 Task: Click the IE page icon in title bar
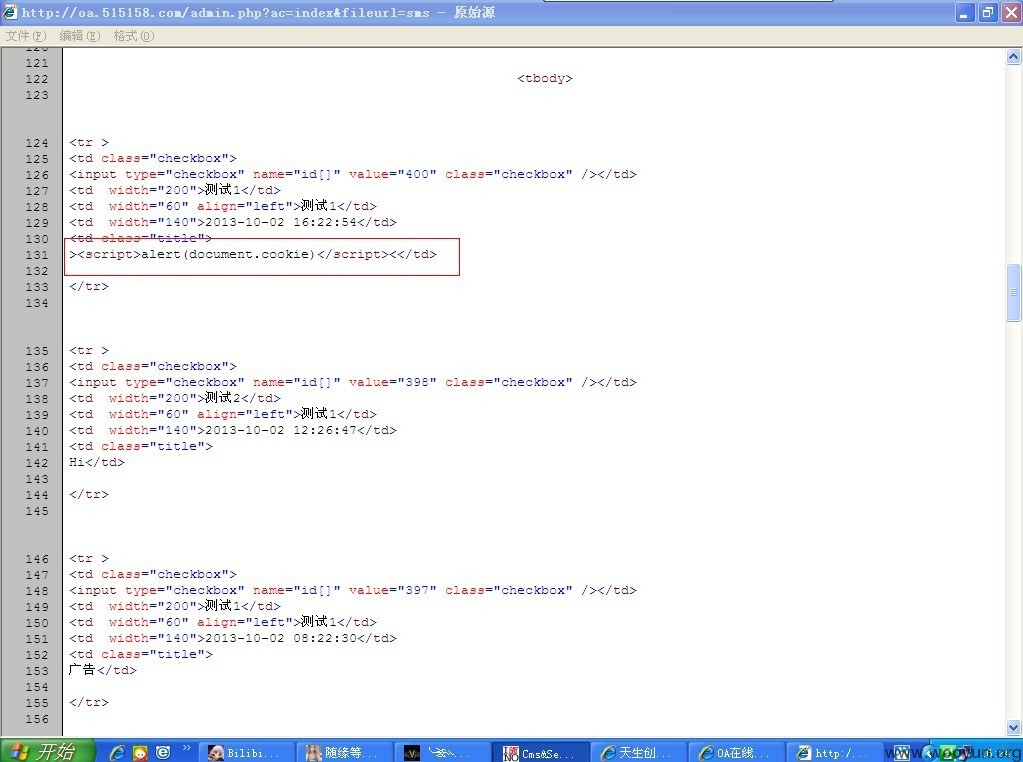[10, 12]
